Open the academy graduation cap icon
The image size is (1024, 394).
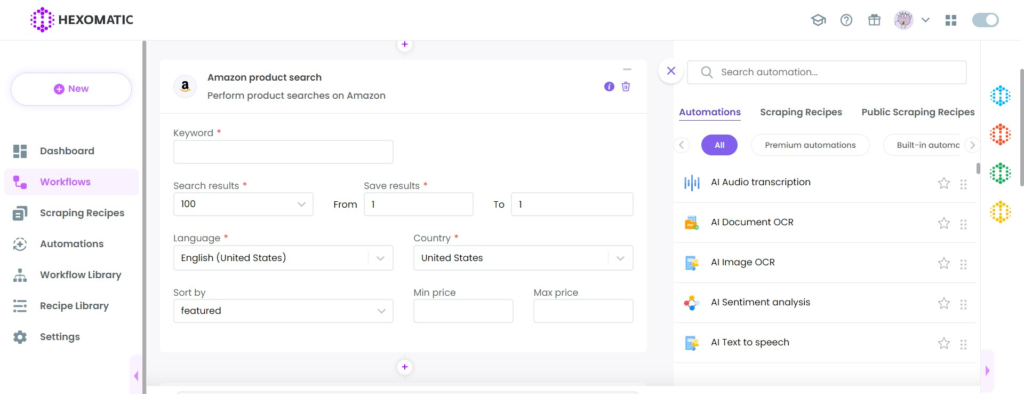818,20
